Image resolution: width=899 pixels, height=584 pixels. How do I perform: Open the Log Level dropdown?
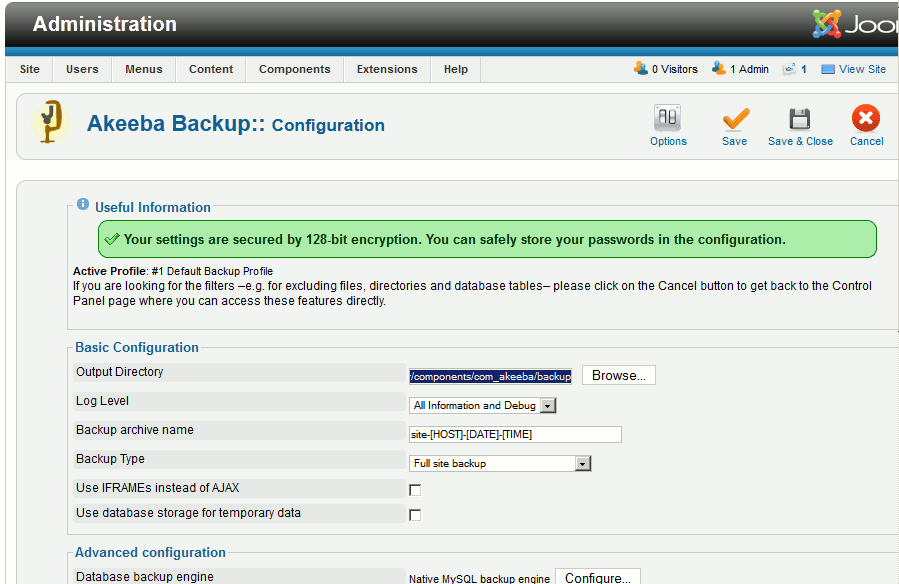pos(483,405)
